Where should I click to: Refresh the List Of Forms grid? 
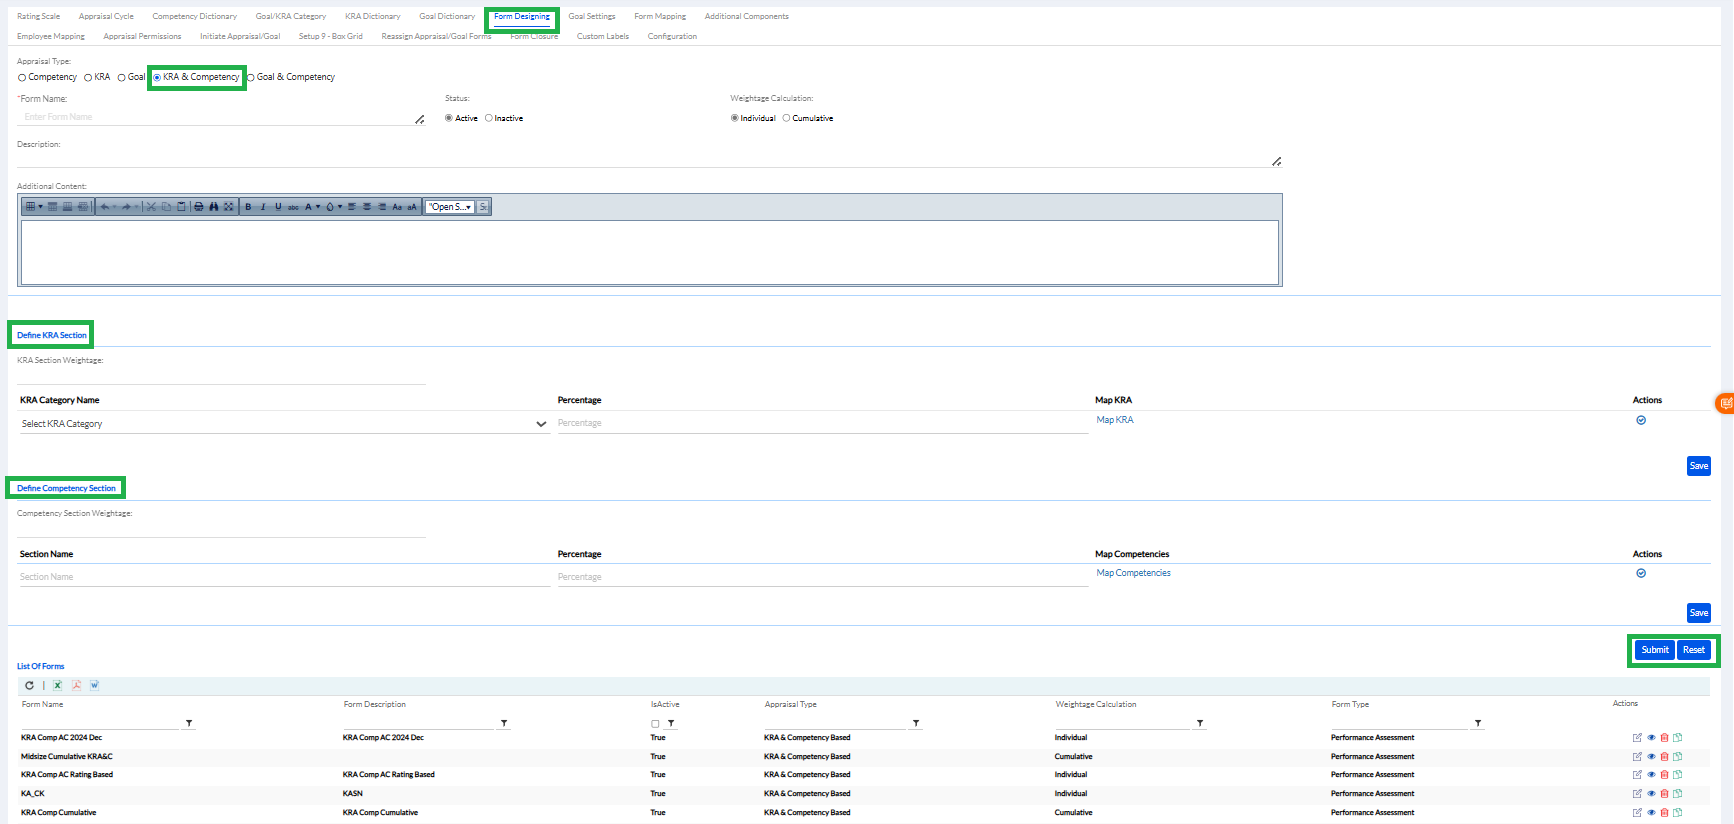tap(29, 685)
